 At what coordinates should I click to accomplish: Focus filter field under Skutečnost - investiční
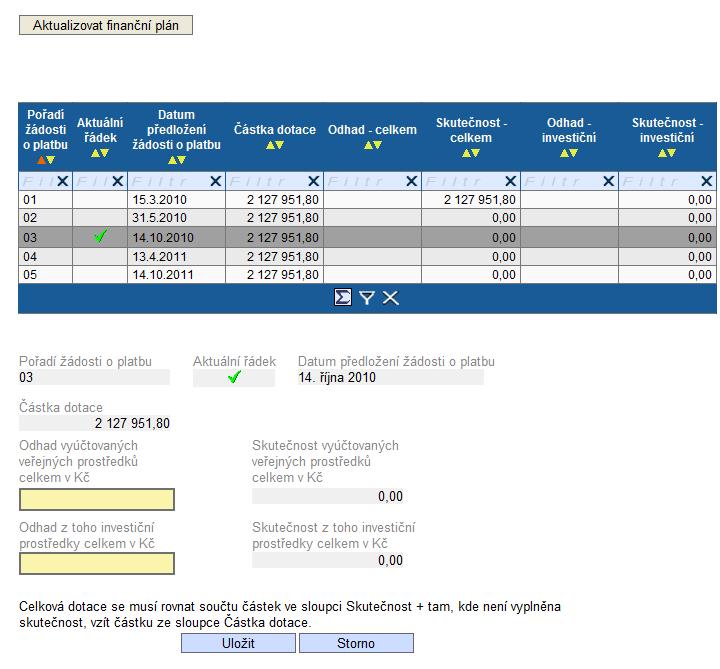tap(660, 181)
